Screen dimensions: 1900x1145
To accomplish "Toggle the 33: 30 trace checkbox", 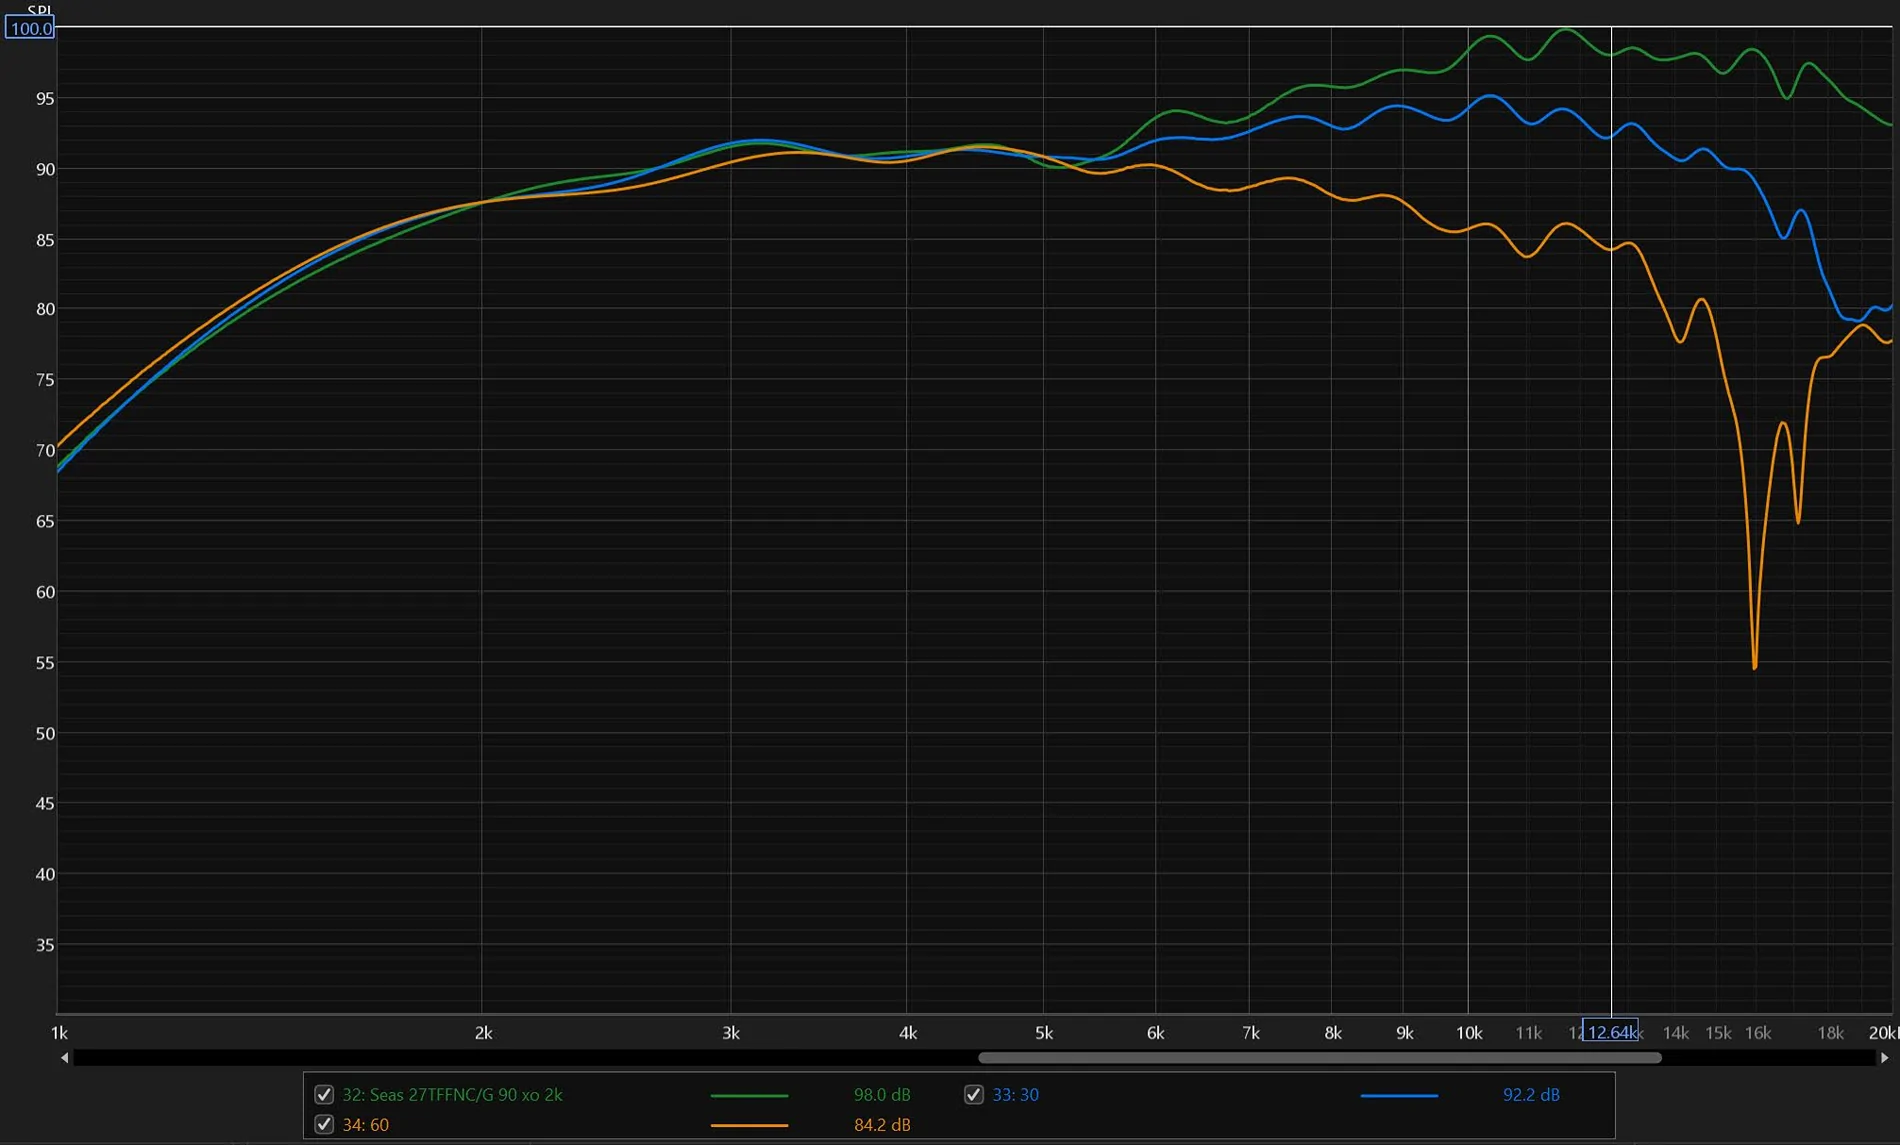I will click(x=973, y=1094).
